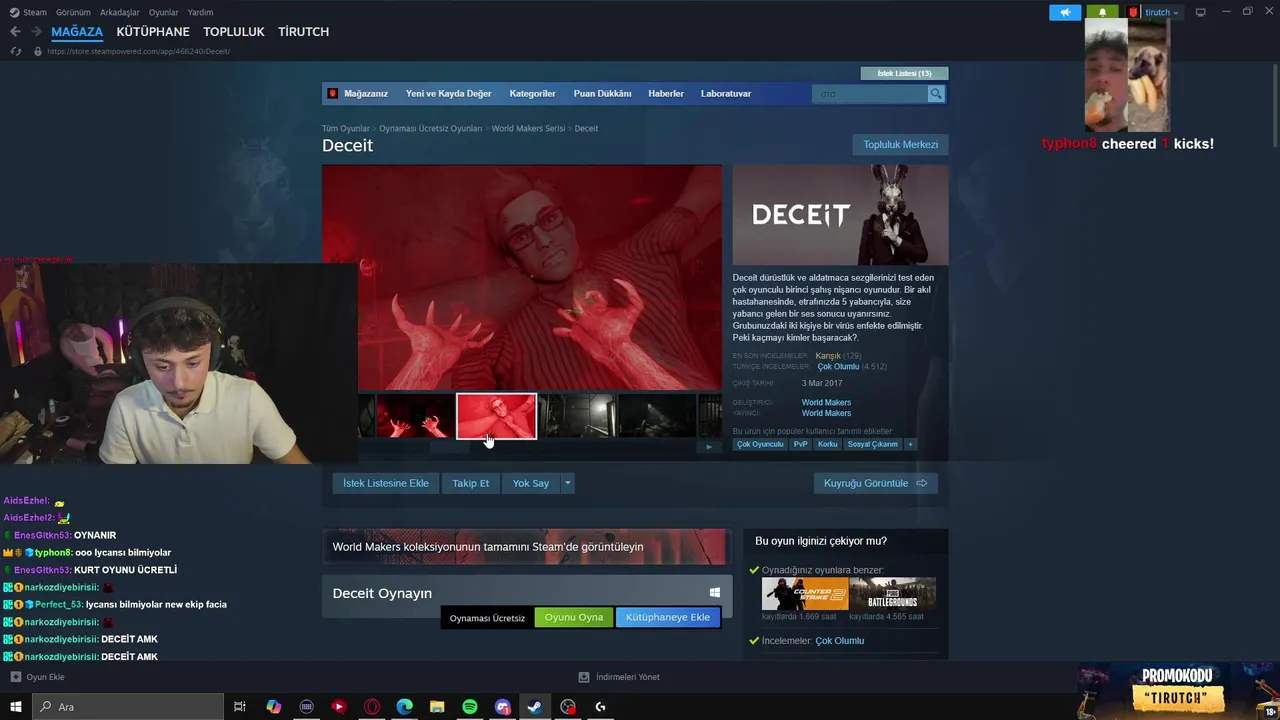Go to the MAĞAZA tab
Screen dimensions: 1280x720
point(77,32)
